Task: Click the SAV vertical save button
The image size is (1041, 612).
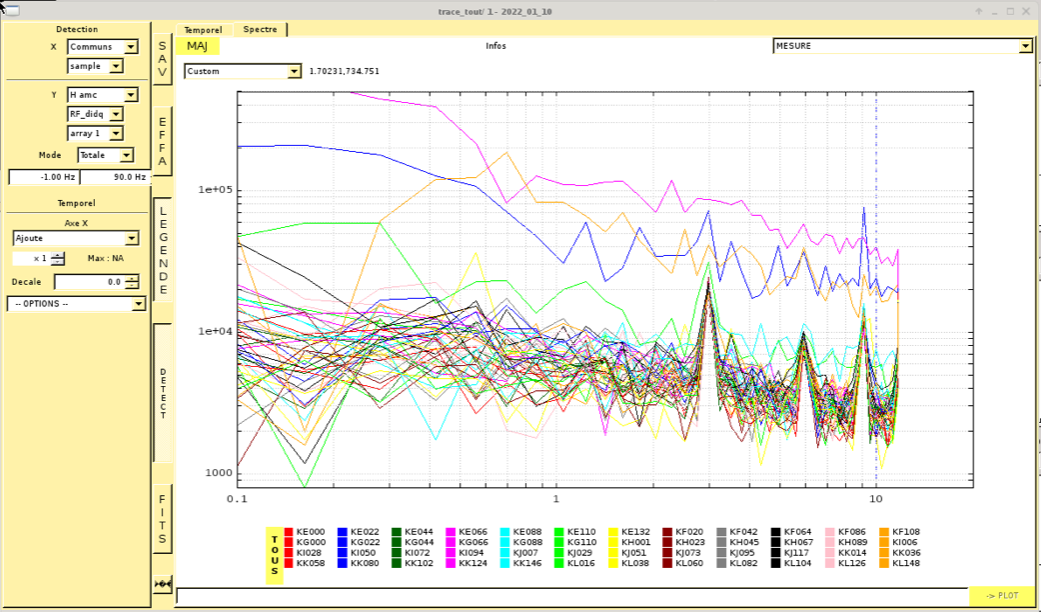Action: click(162, 60)
